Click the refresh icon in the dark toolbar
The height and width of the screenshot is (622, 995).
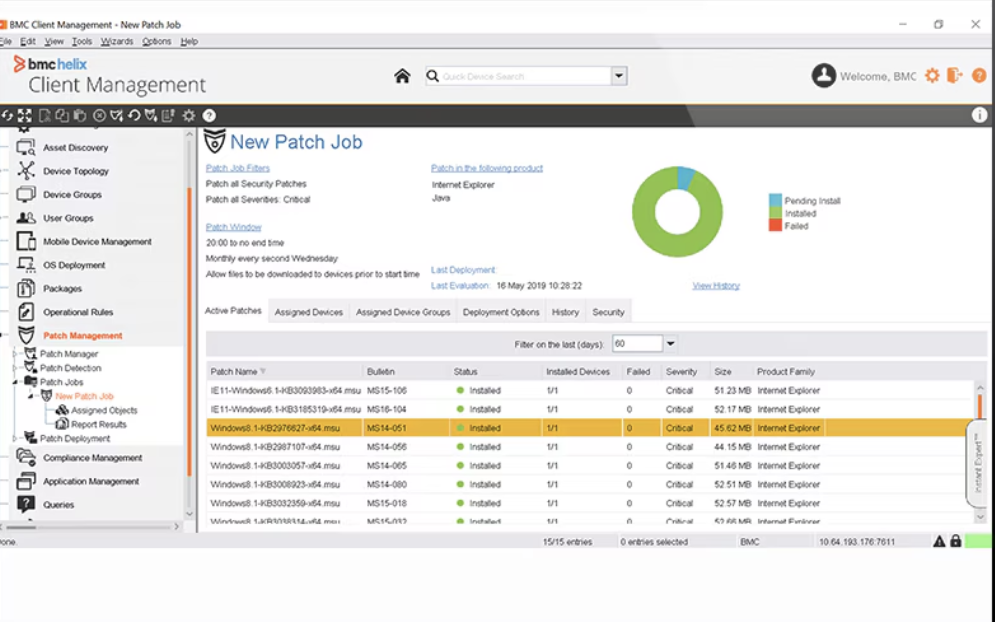(x=8, y=115)
